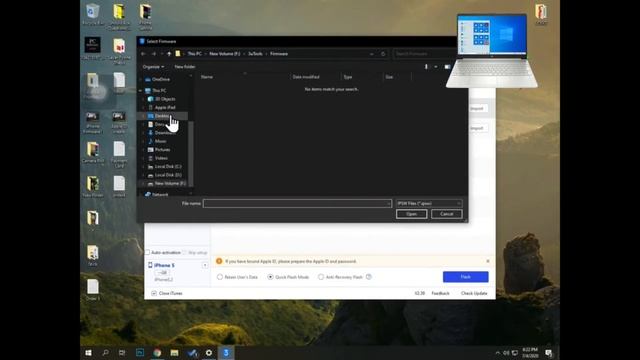Expand the New Volume (F:) tree node
640x360 pixels.
143,184
